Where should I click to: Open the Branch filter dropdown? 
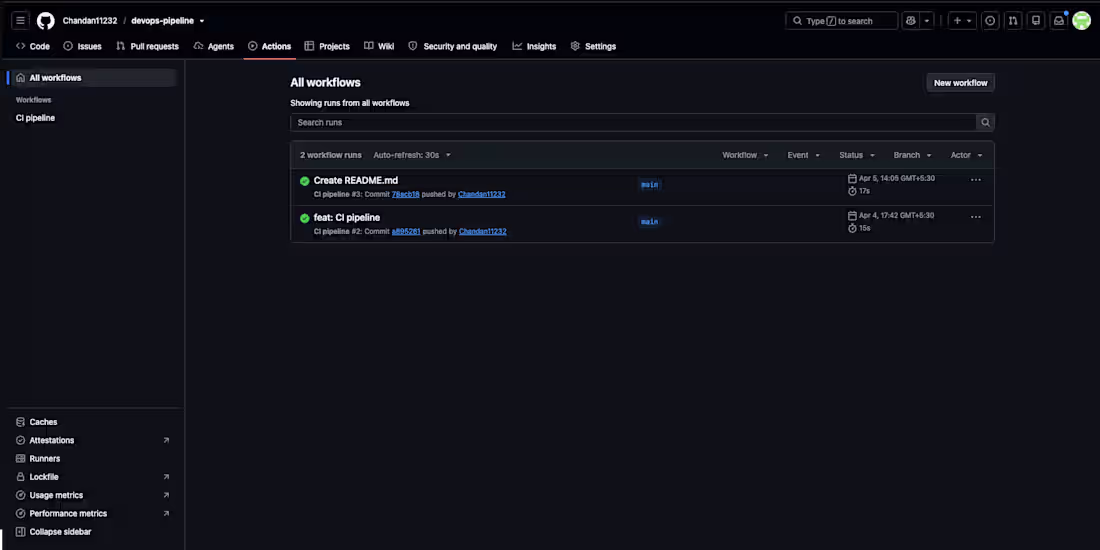(x=912, y=155)
